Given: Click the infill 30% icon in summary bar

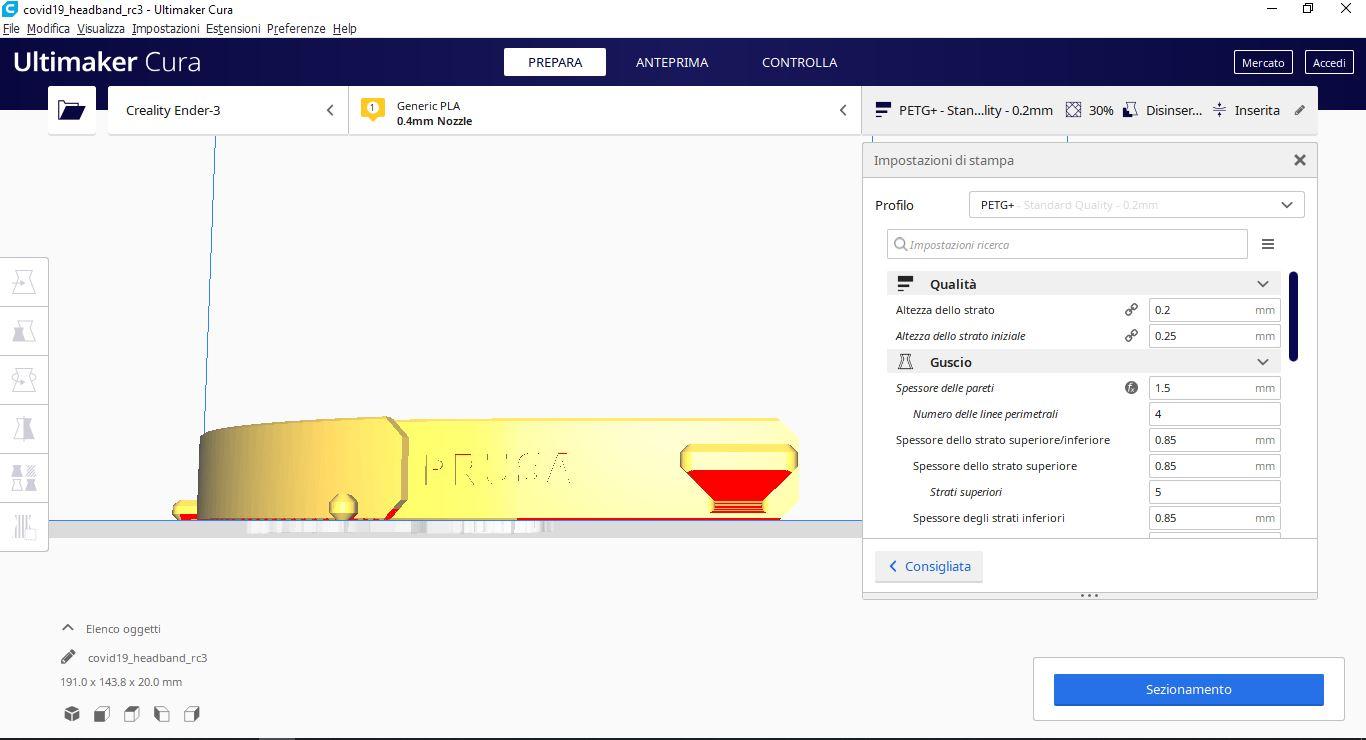Looking at the screenshot, I should coord(1074,110).
